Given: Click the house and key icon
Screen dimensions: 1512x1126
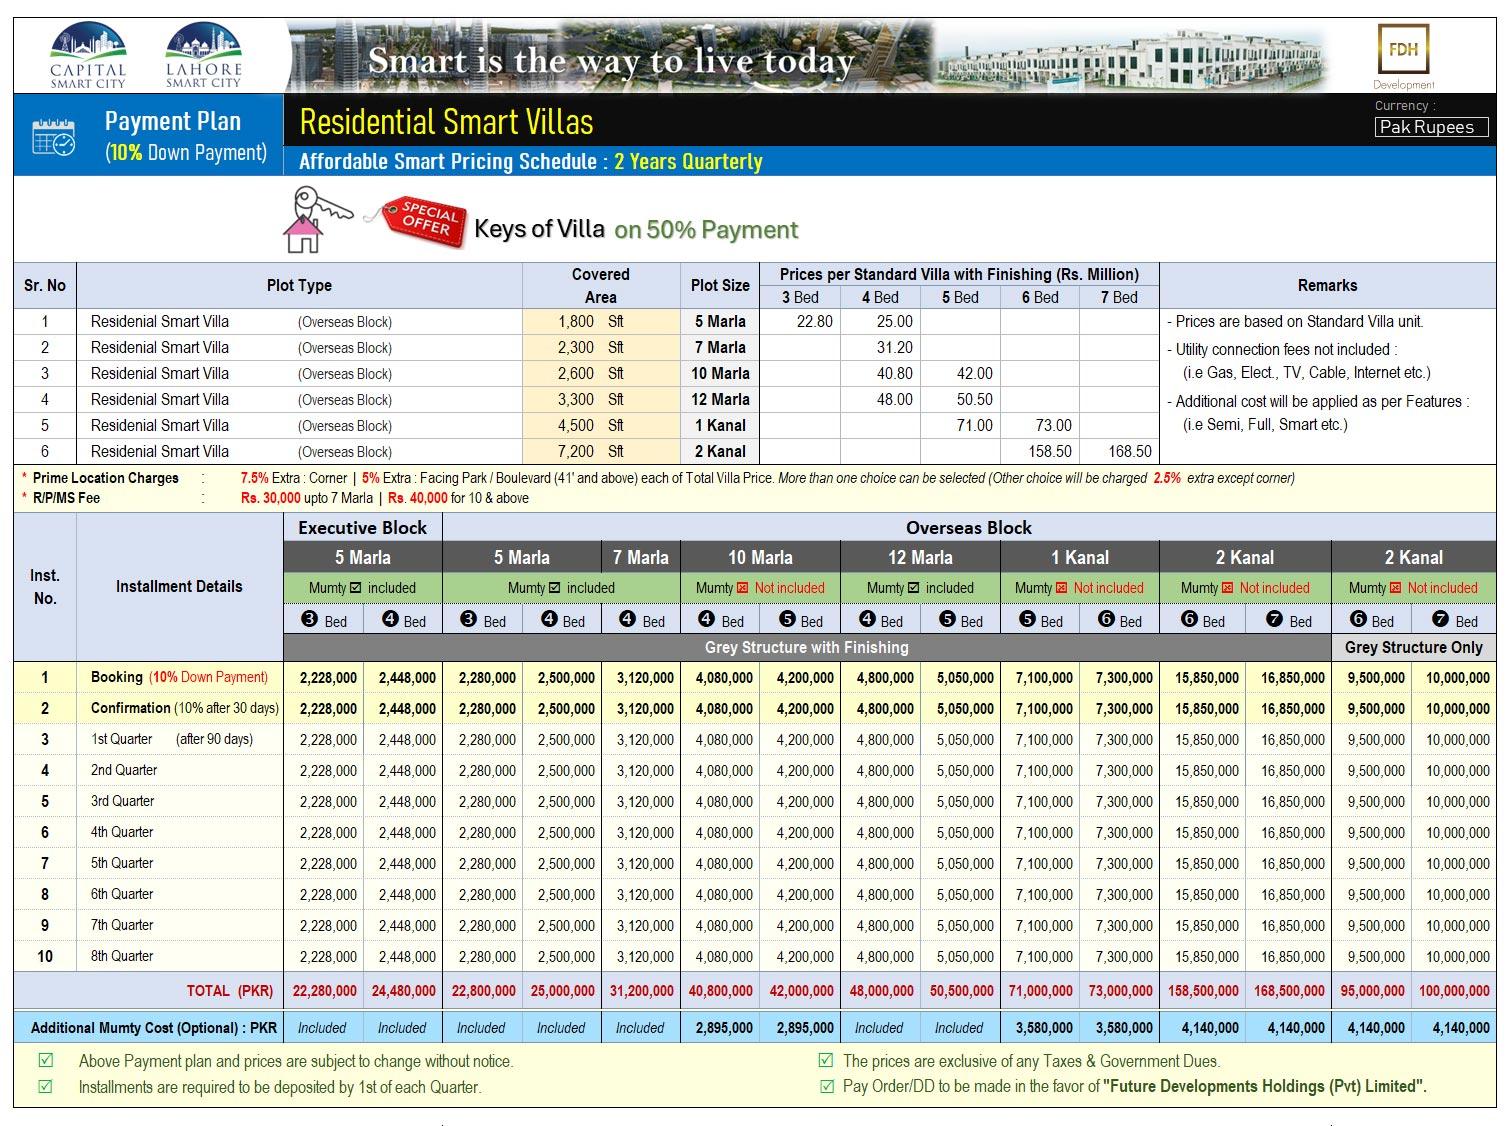Looking at the screenshot, I should pos(315,220).
